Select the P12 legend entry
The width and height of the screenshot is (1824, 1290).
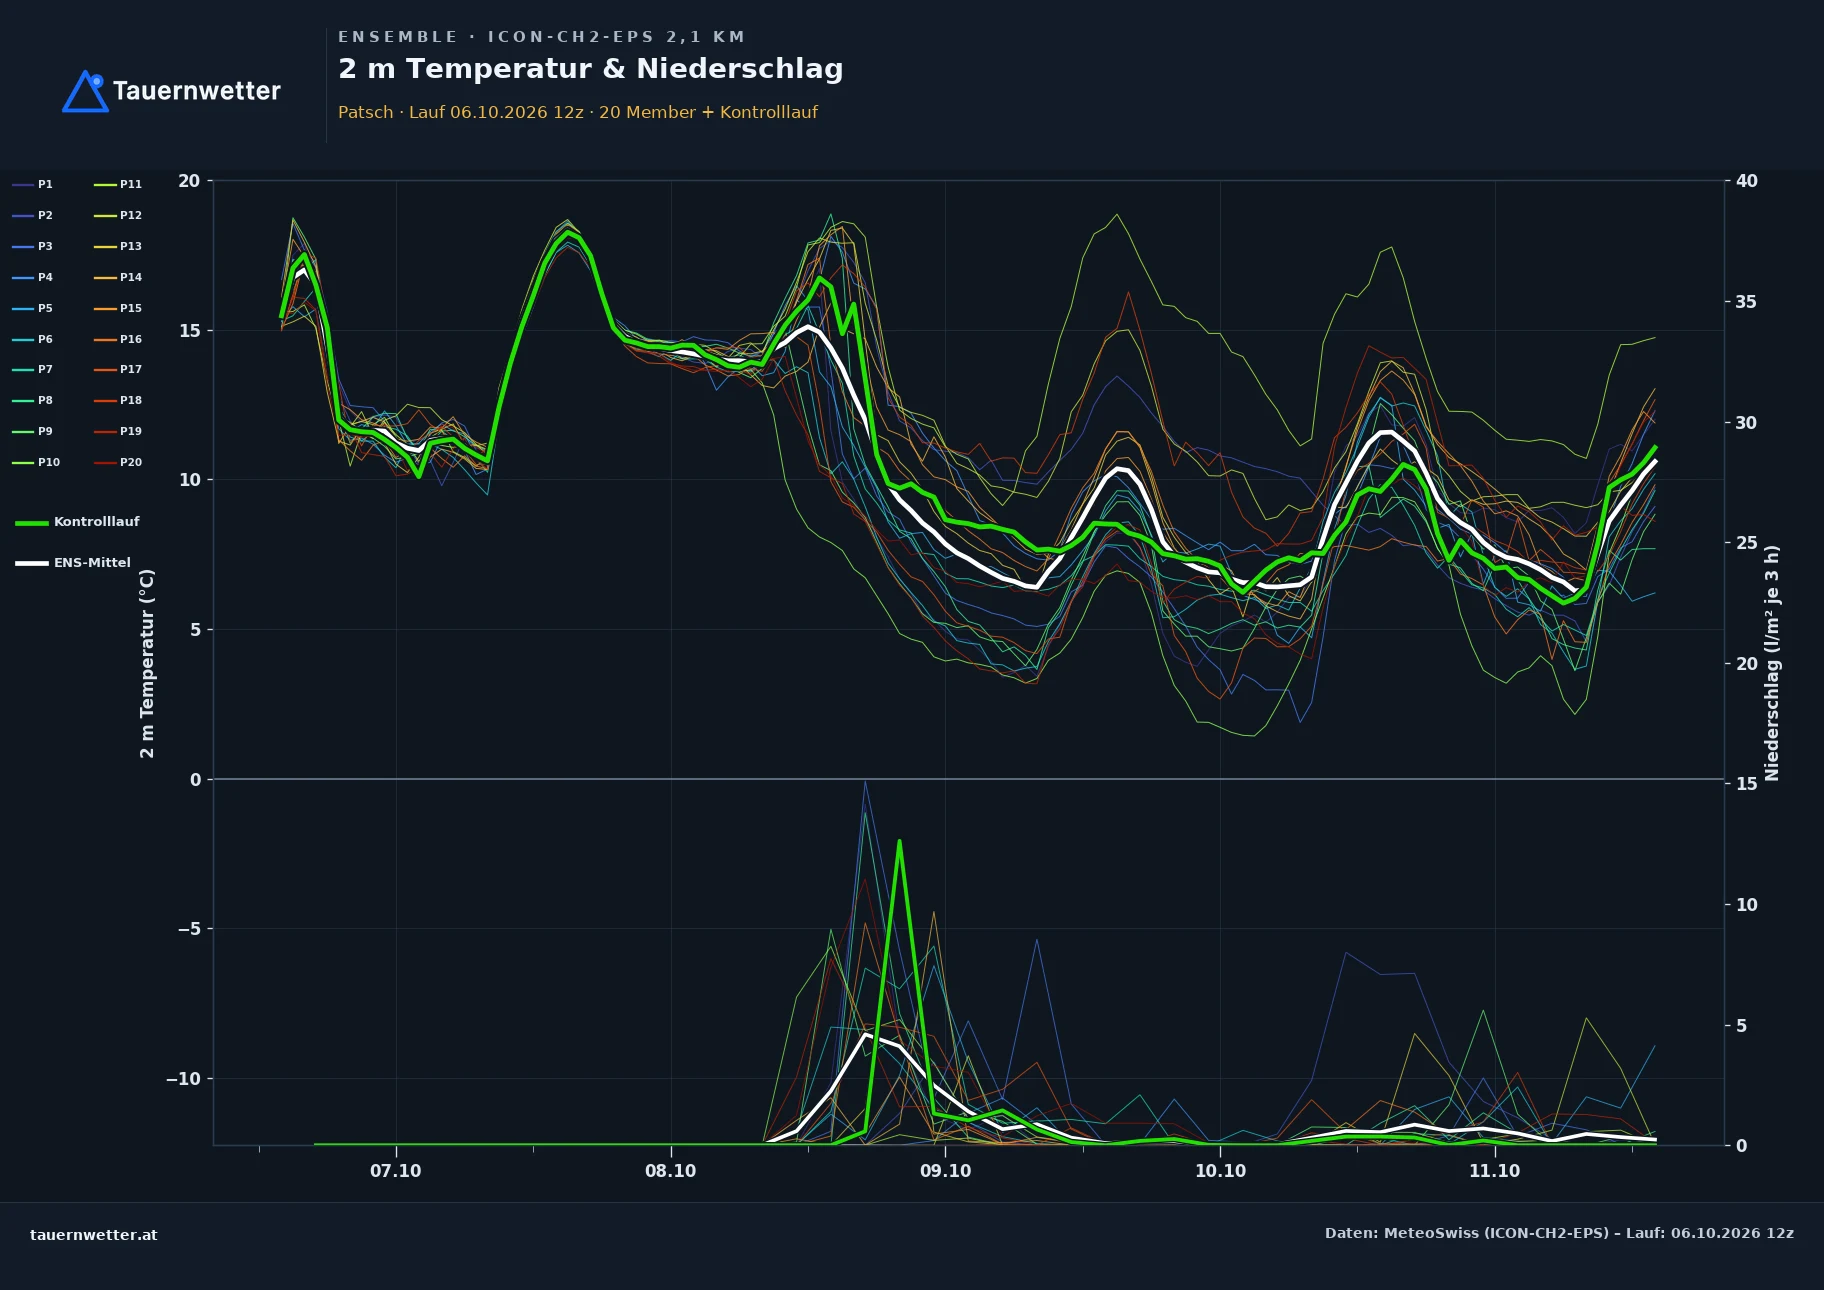tap(118, 215)
